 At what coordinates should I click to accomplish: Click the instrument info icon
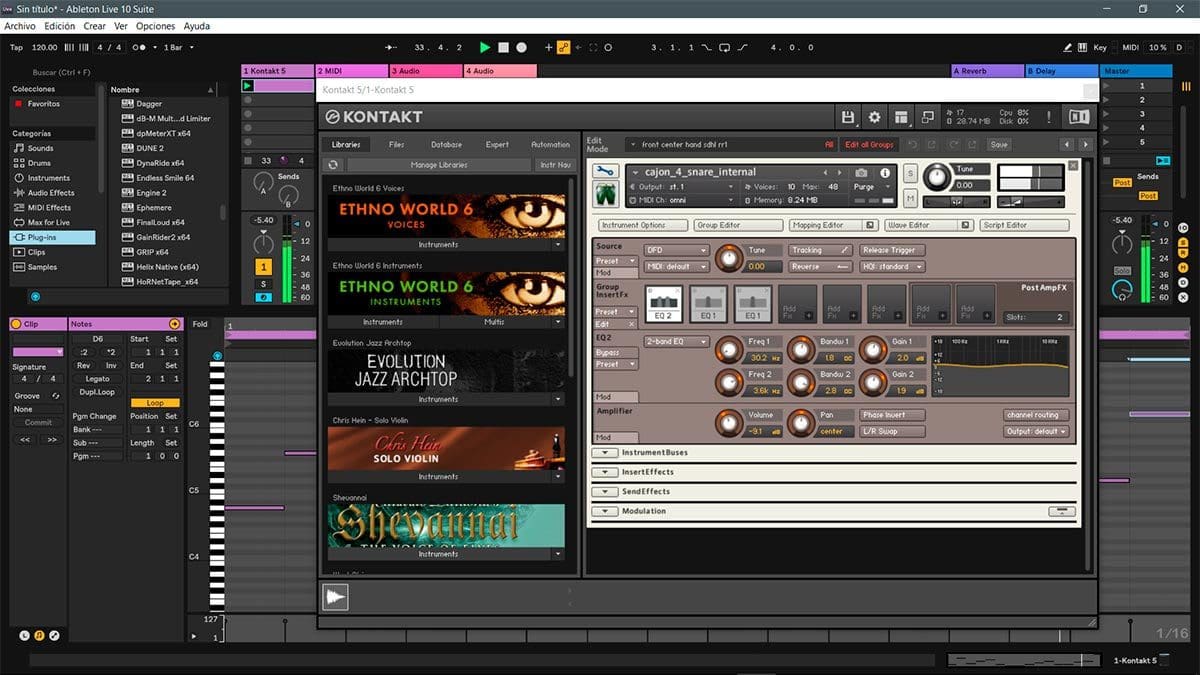885,172
